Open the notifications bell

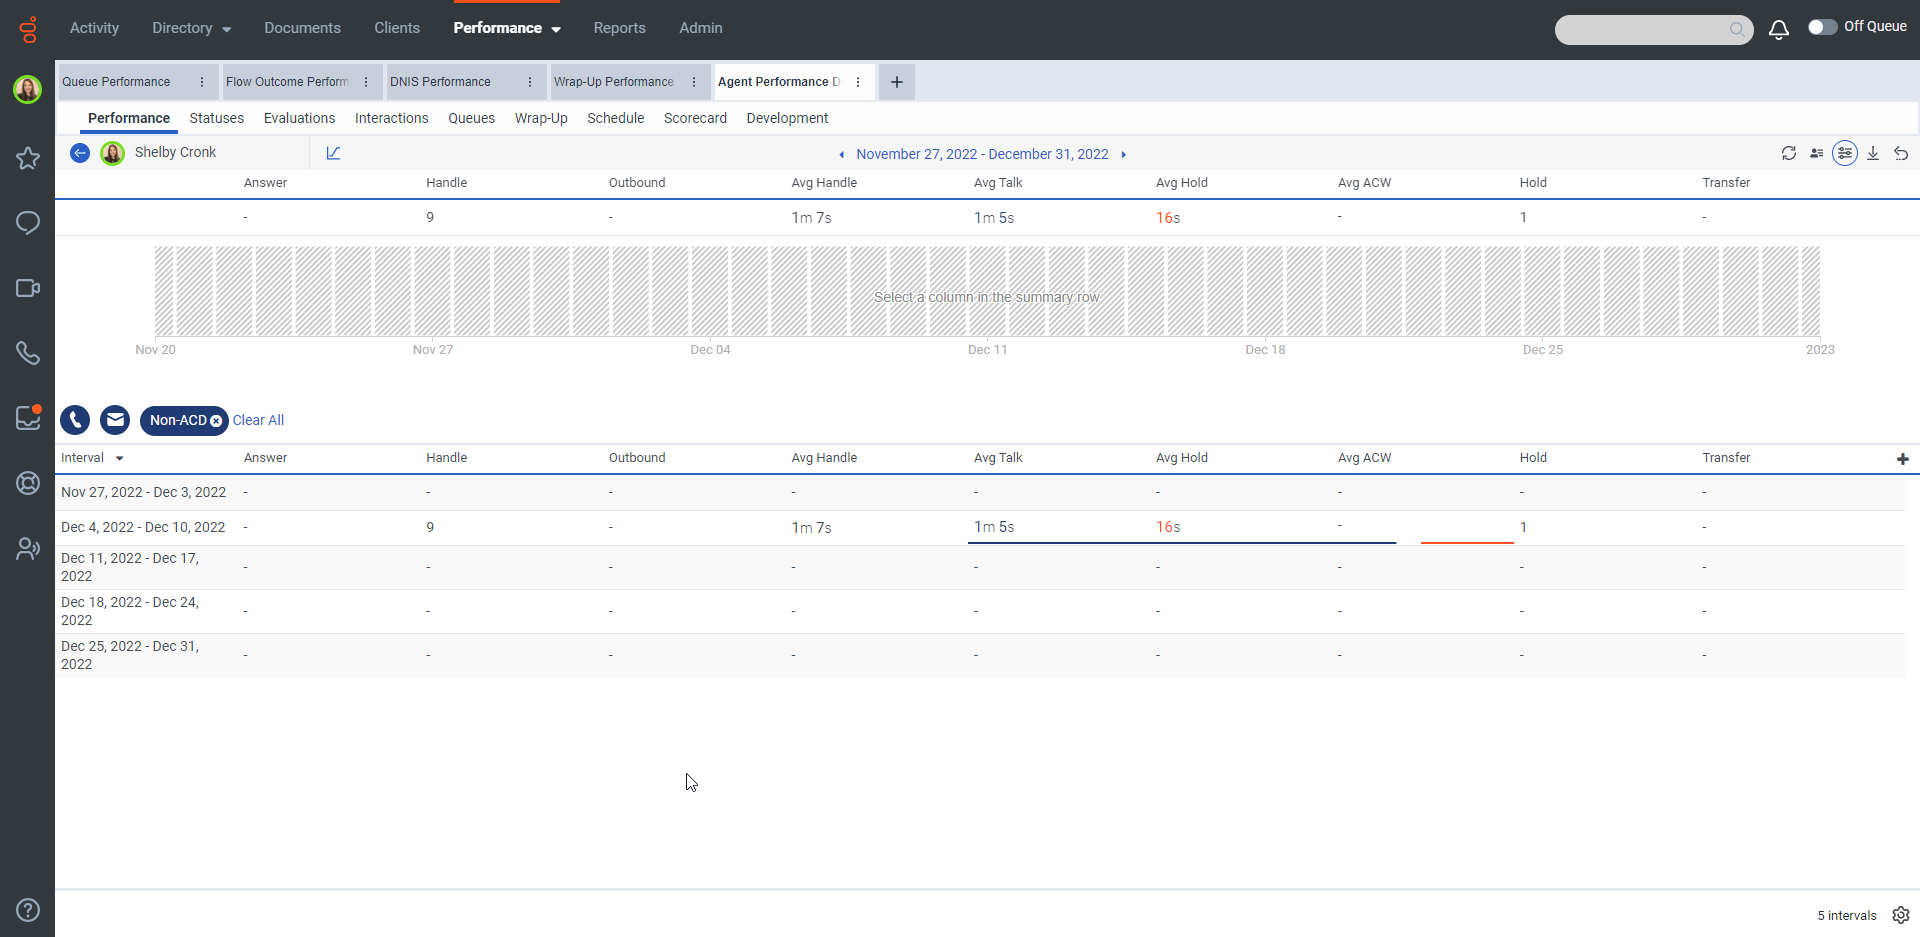tap(1778, 30)
